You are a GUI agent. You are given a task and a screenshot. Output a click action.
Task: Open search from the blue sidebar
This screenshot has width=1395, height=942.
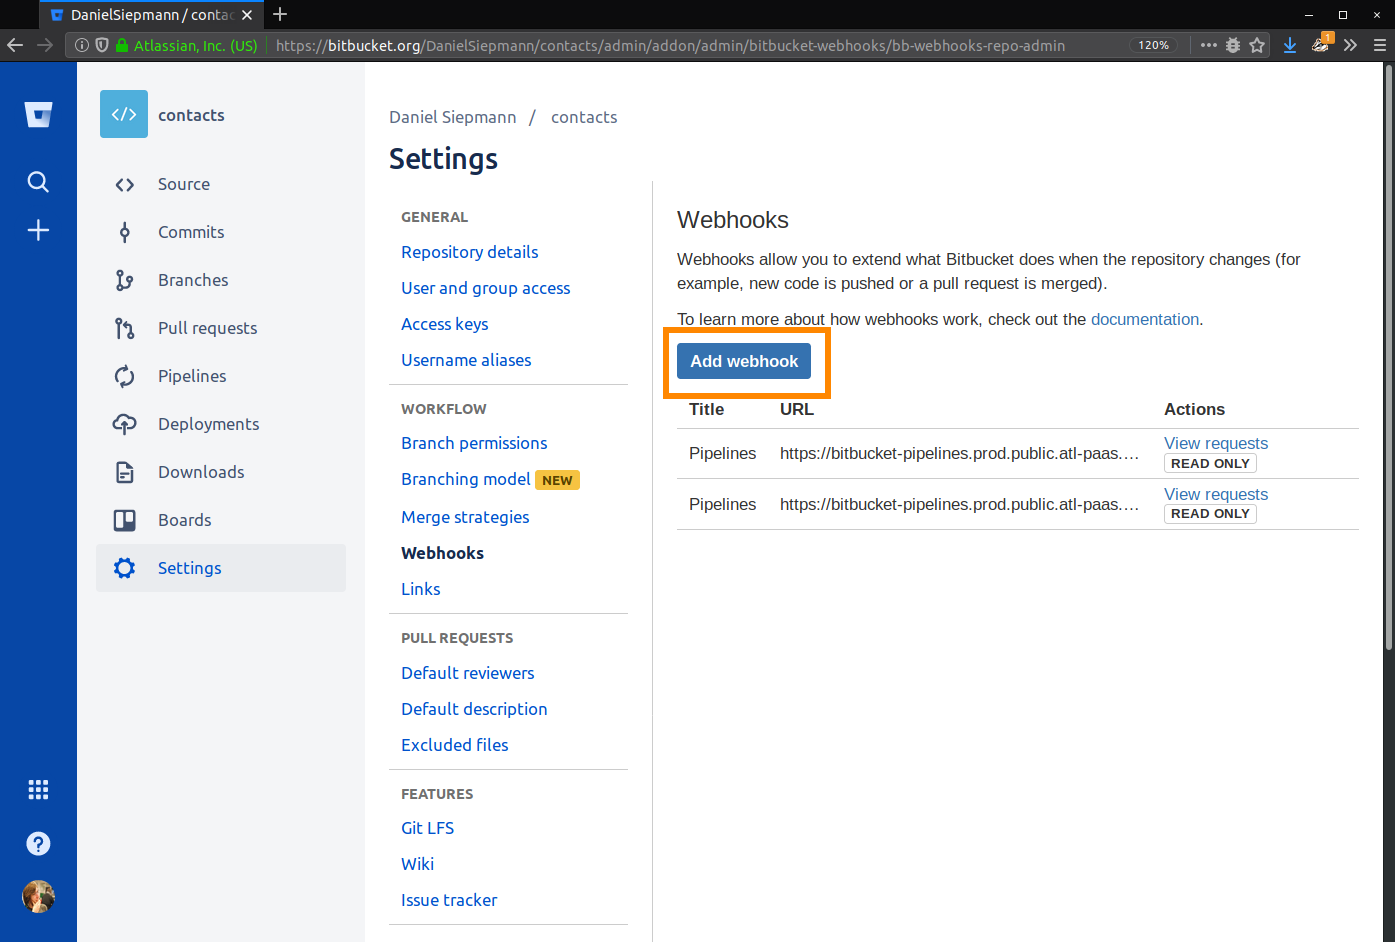[38, 181]
